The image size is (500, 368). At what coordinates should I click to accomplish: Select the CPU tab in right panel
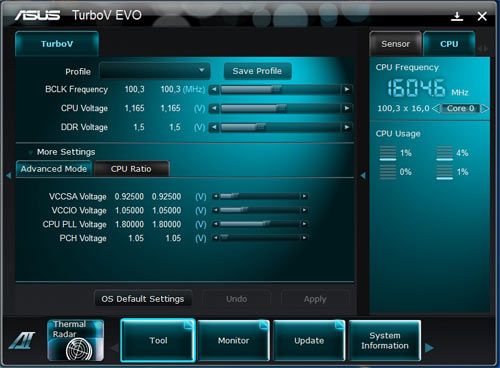pyautogui.click(x=449, y=44)
